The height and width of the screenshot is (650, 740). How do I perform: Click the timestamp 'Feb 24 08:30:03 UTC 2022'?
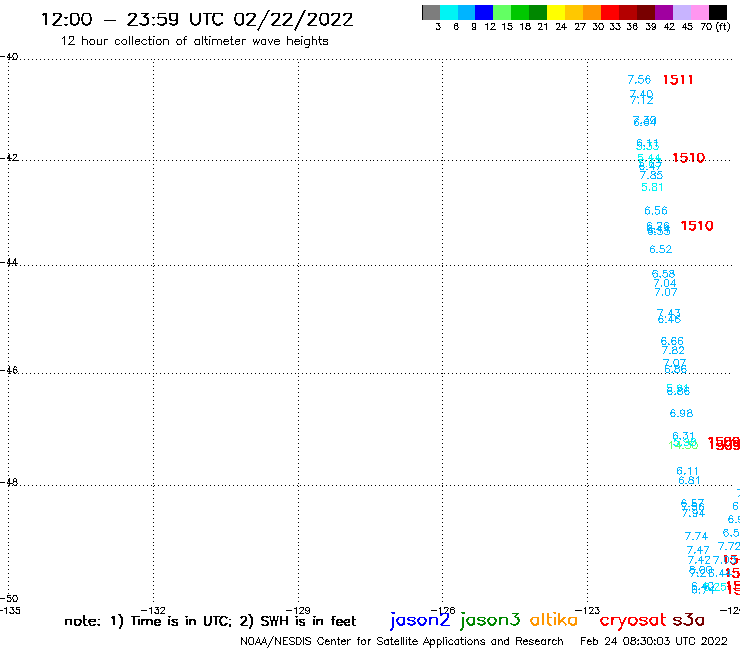pyautogui.click(x=654, y=641)
